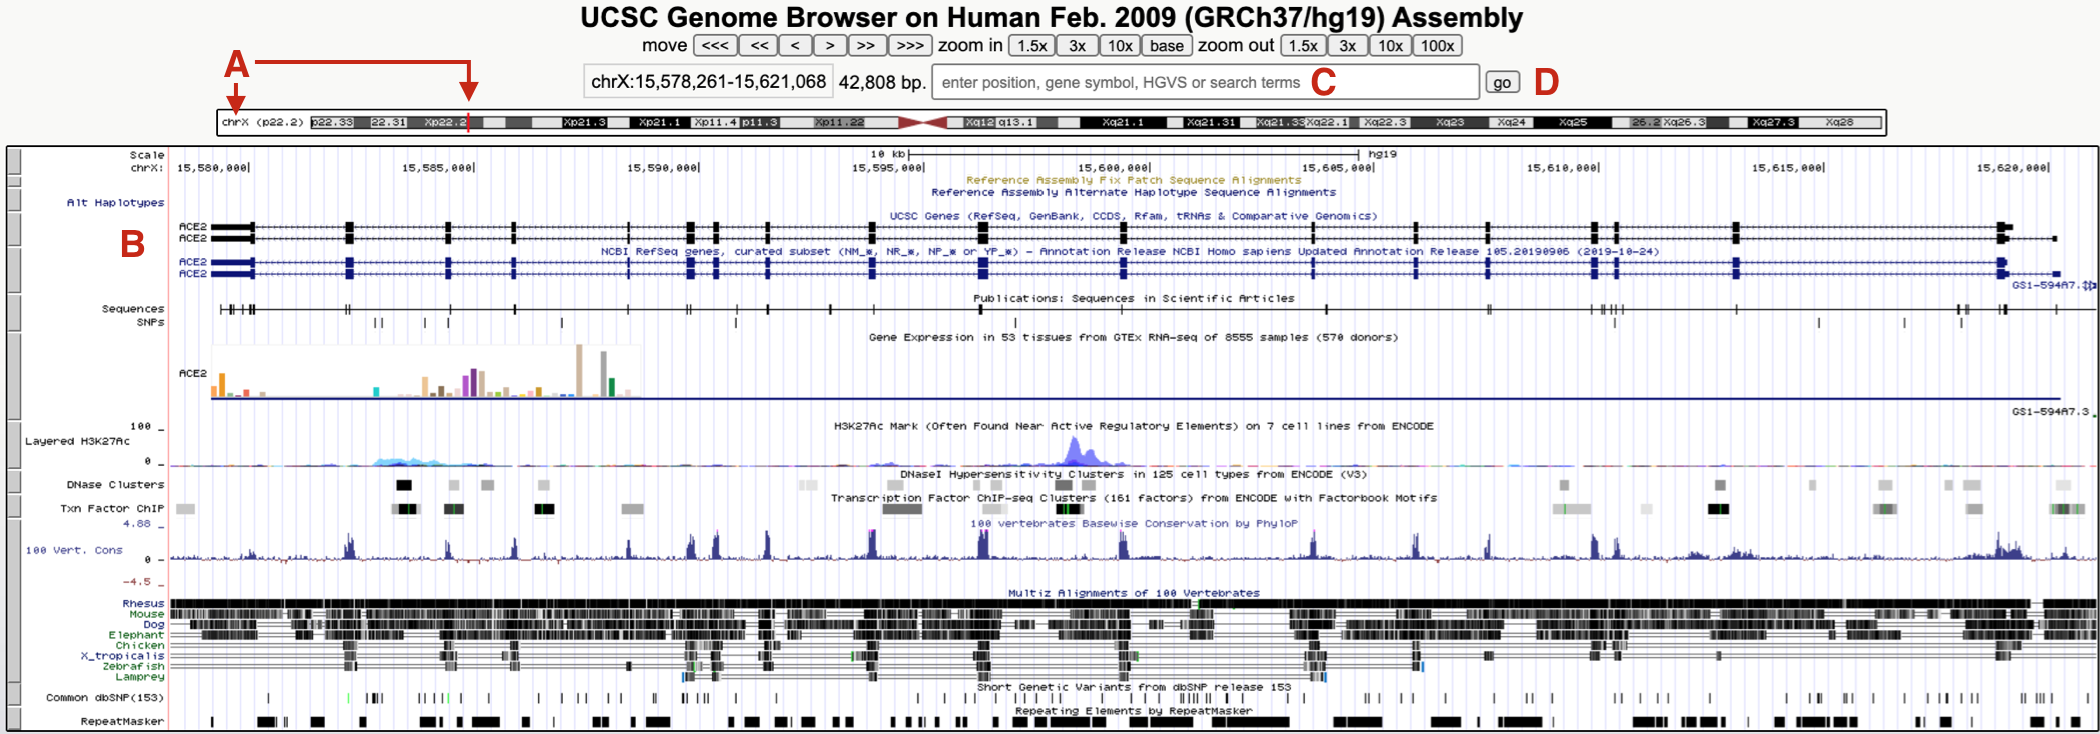The width and height of the screenshot is (2100, 734).
Task: Click the single '>' move right button
Action: point(829,46)
